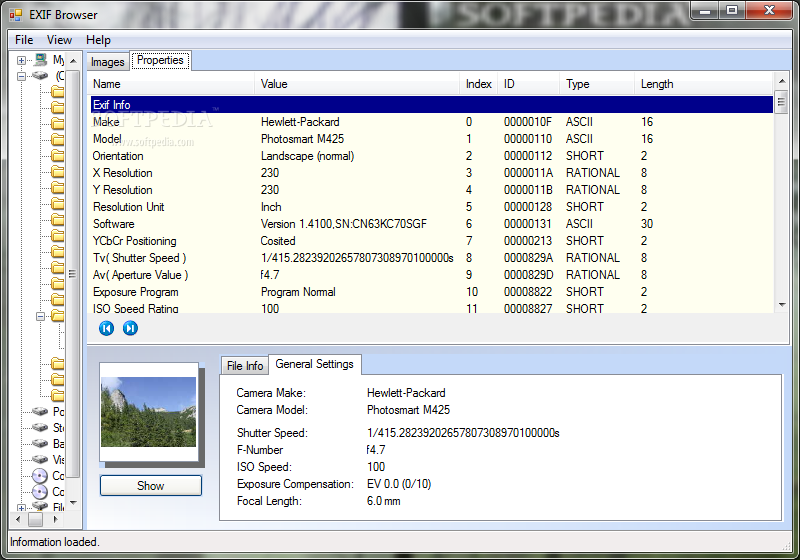The image size is (800, 560).
Task: Select the 'Resolution Unit' row
Action: (x=432, y=207)
